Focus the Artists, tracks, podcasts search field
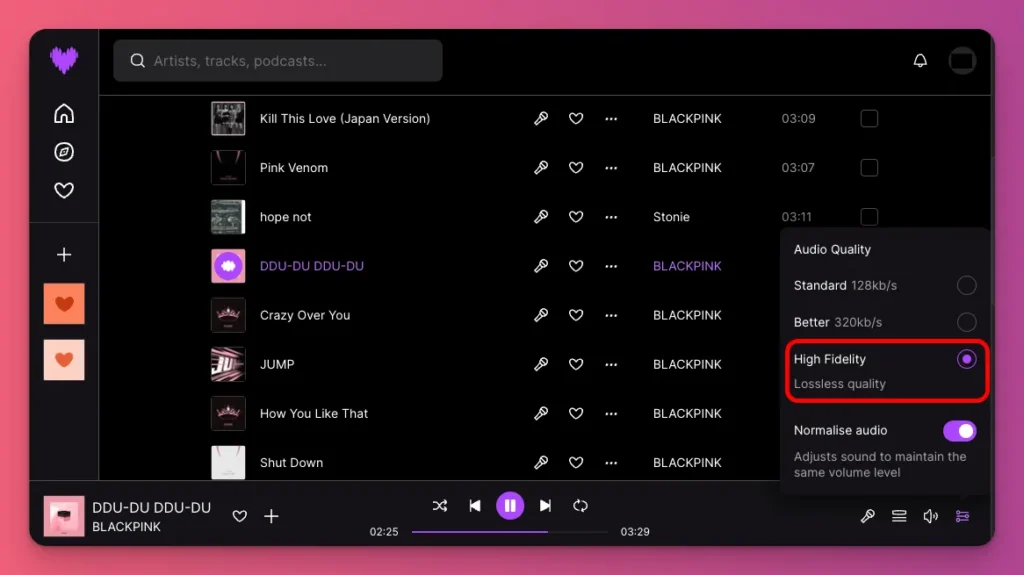The width and height of the screenshot is (1024, 575). [x=278, y=61]
